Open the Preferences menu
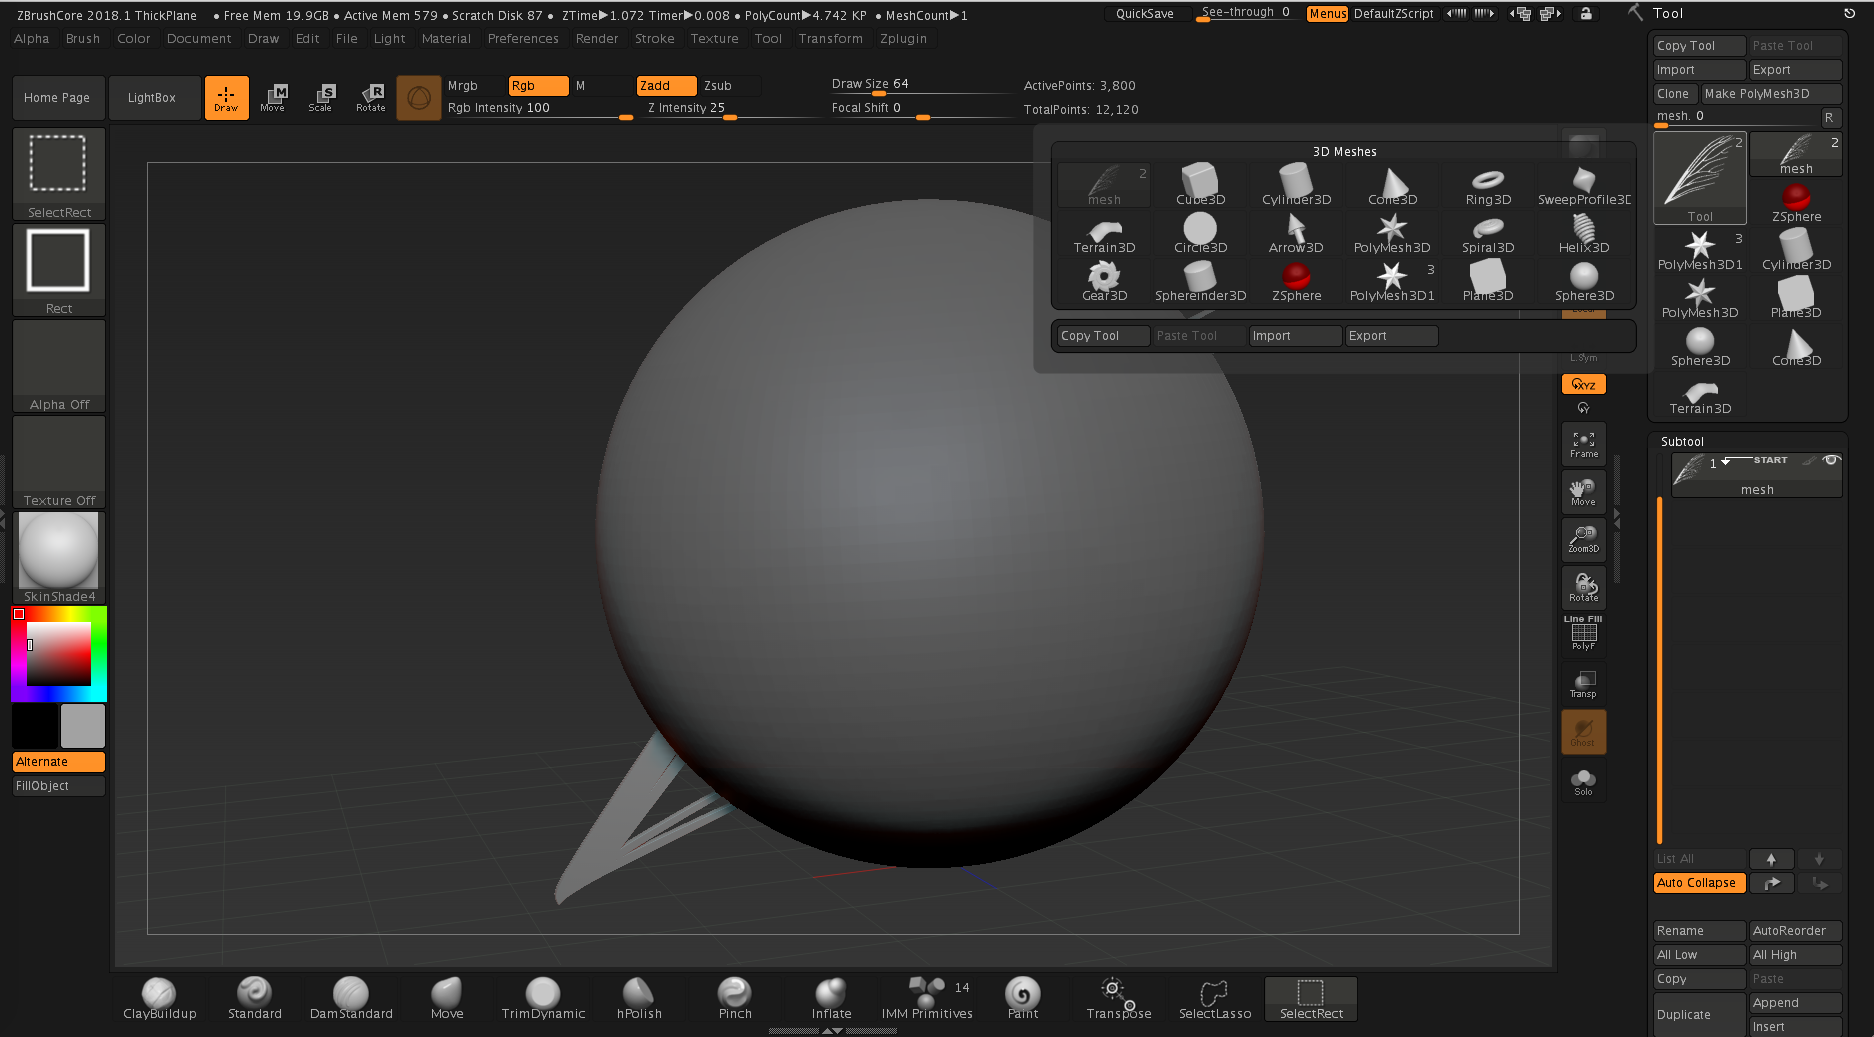The height and width of the screenshot is (1037, 1874). (523, 38)
